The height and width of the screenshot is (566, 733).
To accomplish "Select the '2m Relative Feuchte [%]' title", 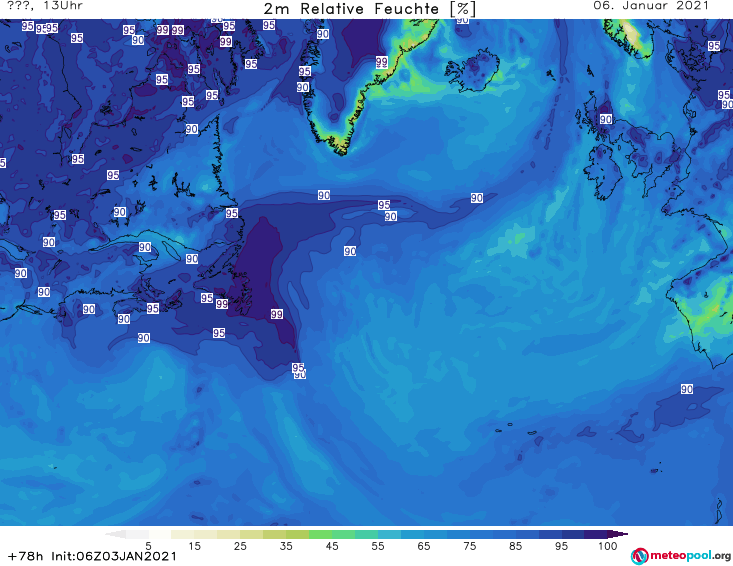I will [x=370, y=9].
